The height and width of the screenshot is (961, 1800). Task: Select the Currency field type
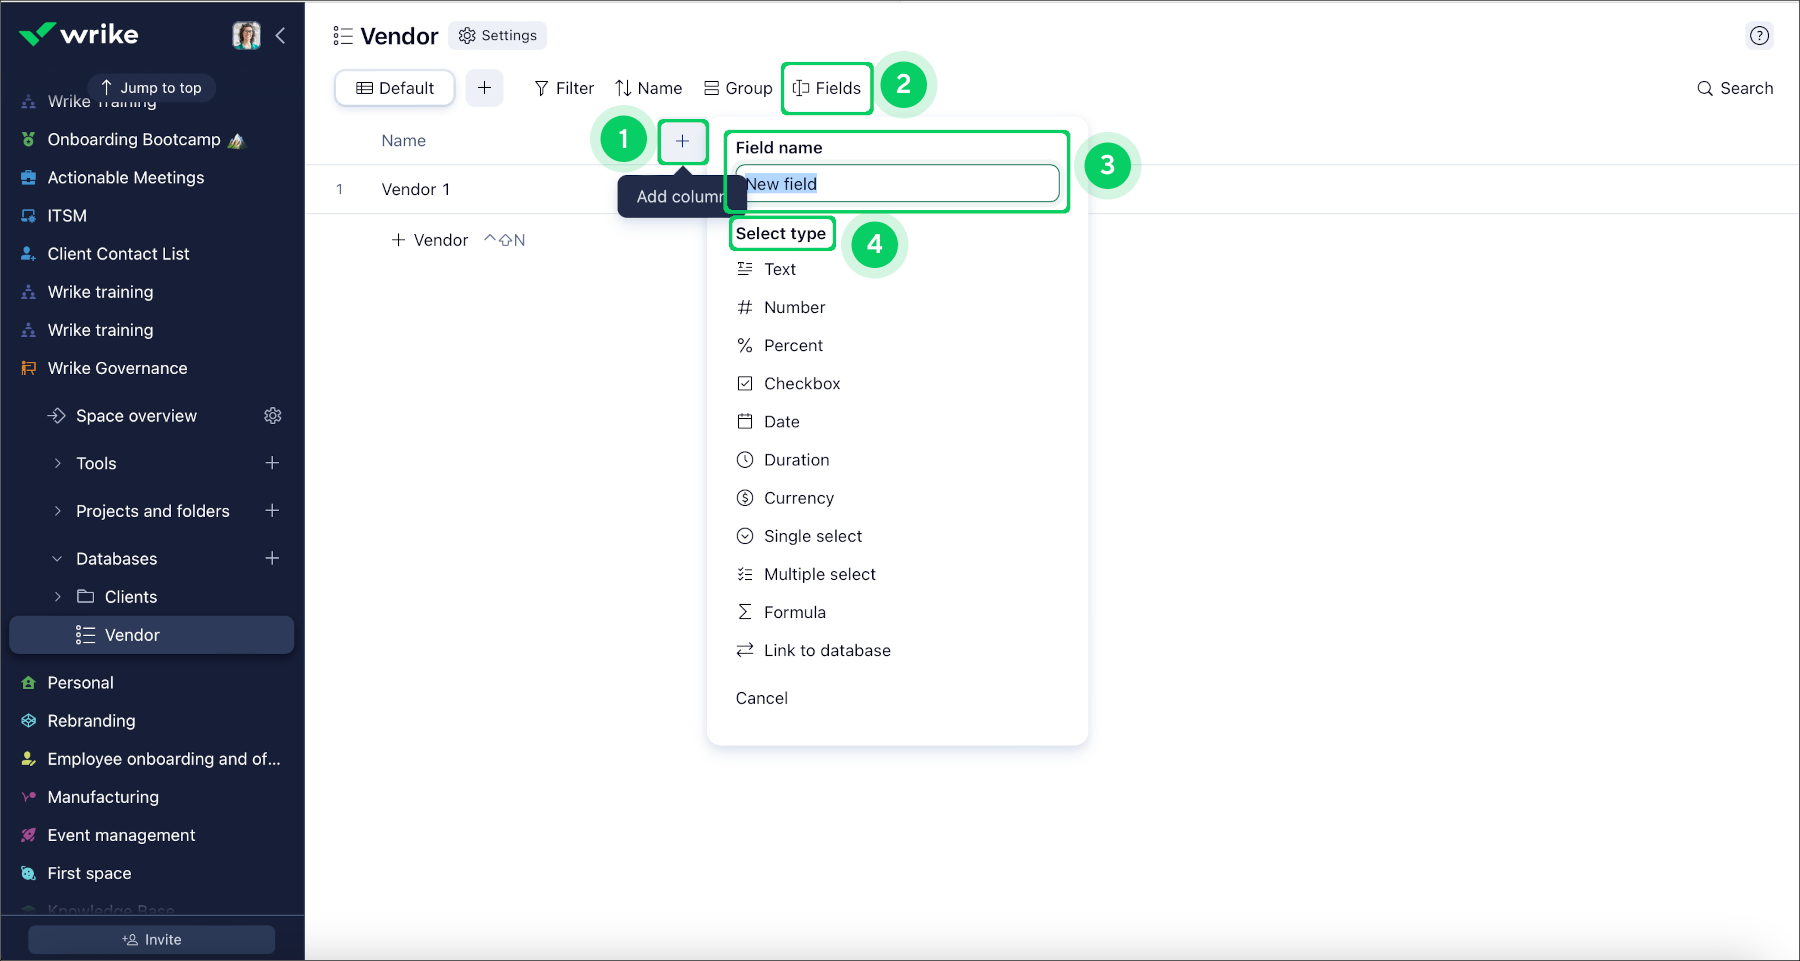[798, 497]
